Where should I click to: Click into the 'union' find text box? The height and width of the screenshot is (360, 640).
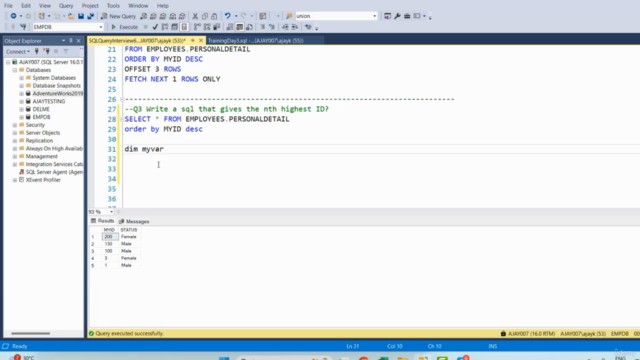333,16
